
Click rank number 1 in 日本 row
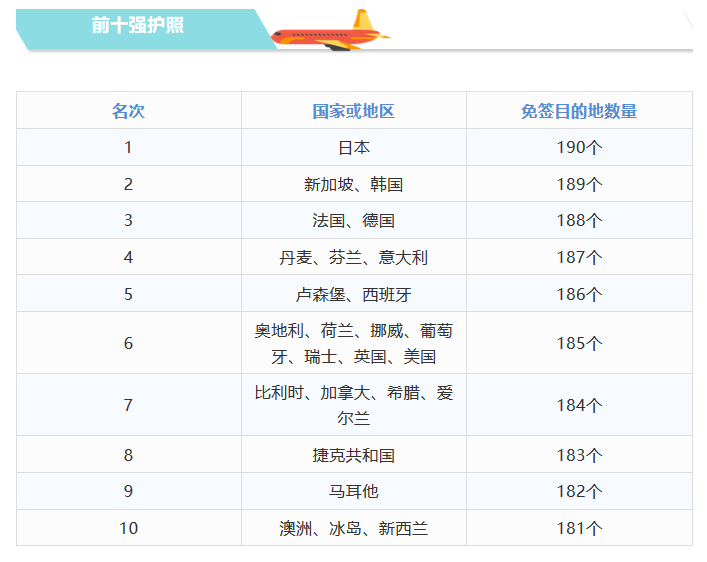click(x=129, y=147)
